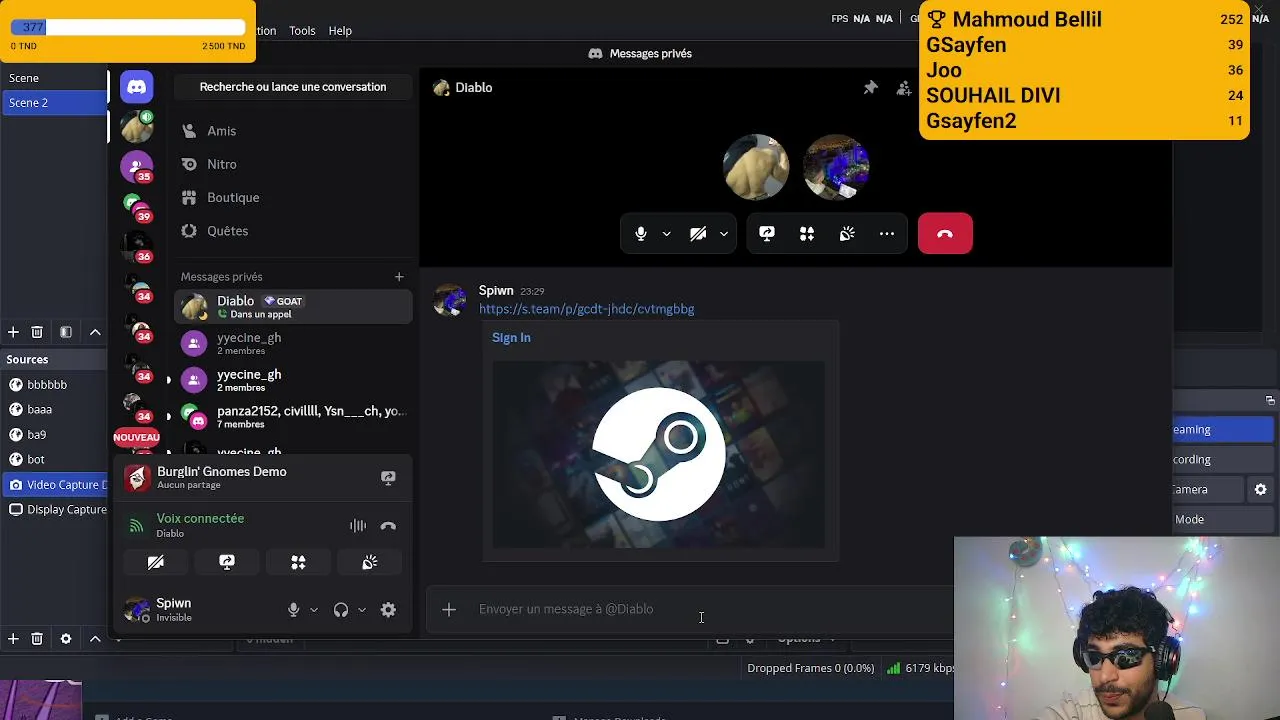Open source properties gear in the Sources toolbar
1280x720 pixels.
pos(66,638)
